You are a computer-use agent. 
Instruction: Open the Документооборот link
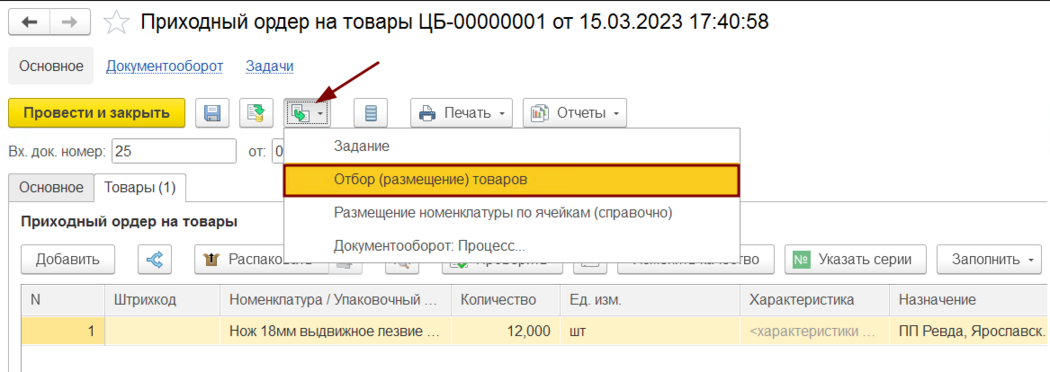tap(165, 66)
